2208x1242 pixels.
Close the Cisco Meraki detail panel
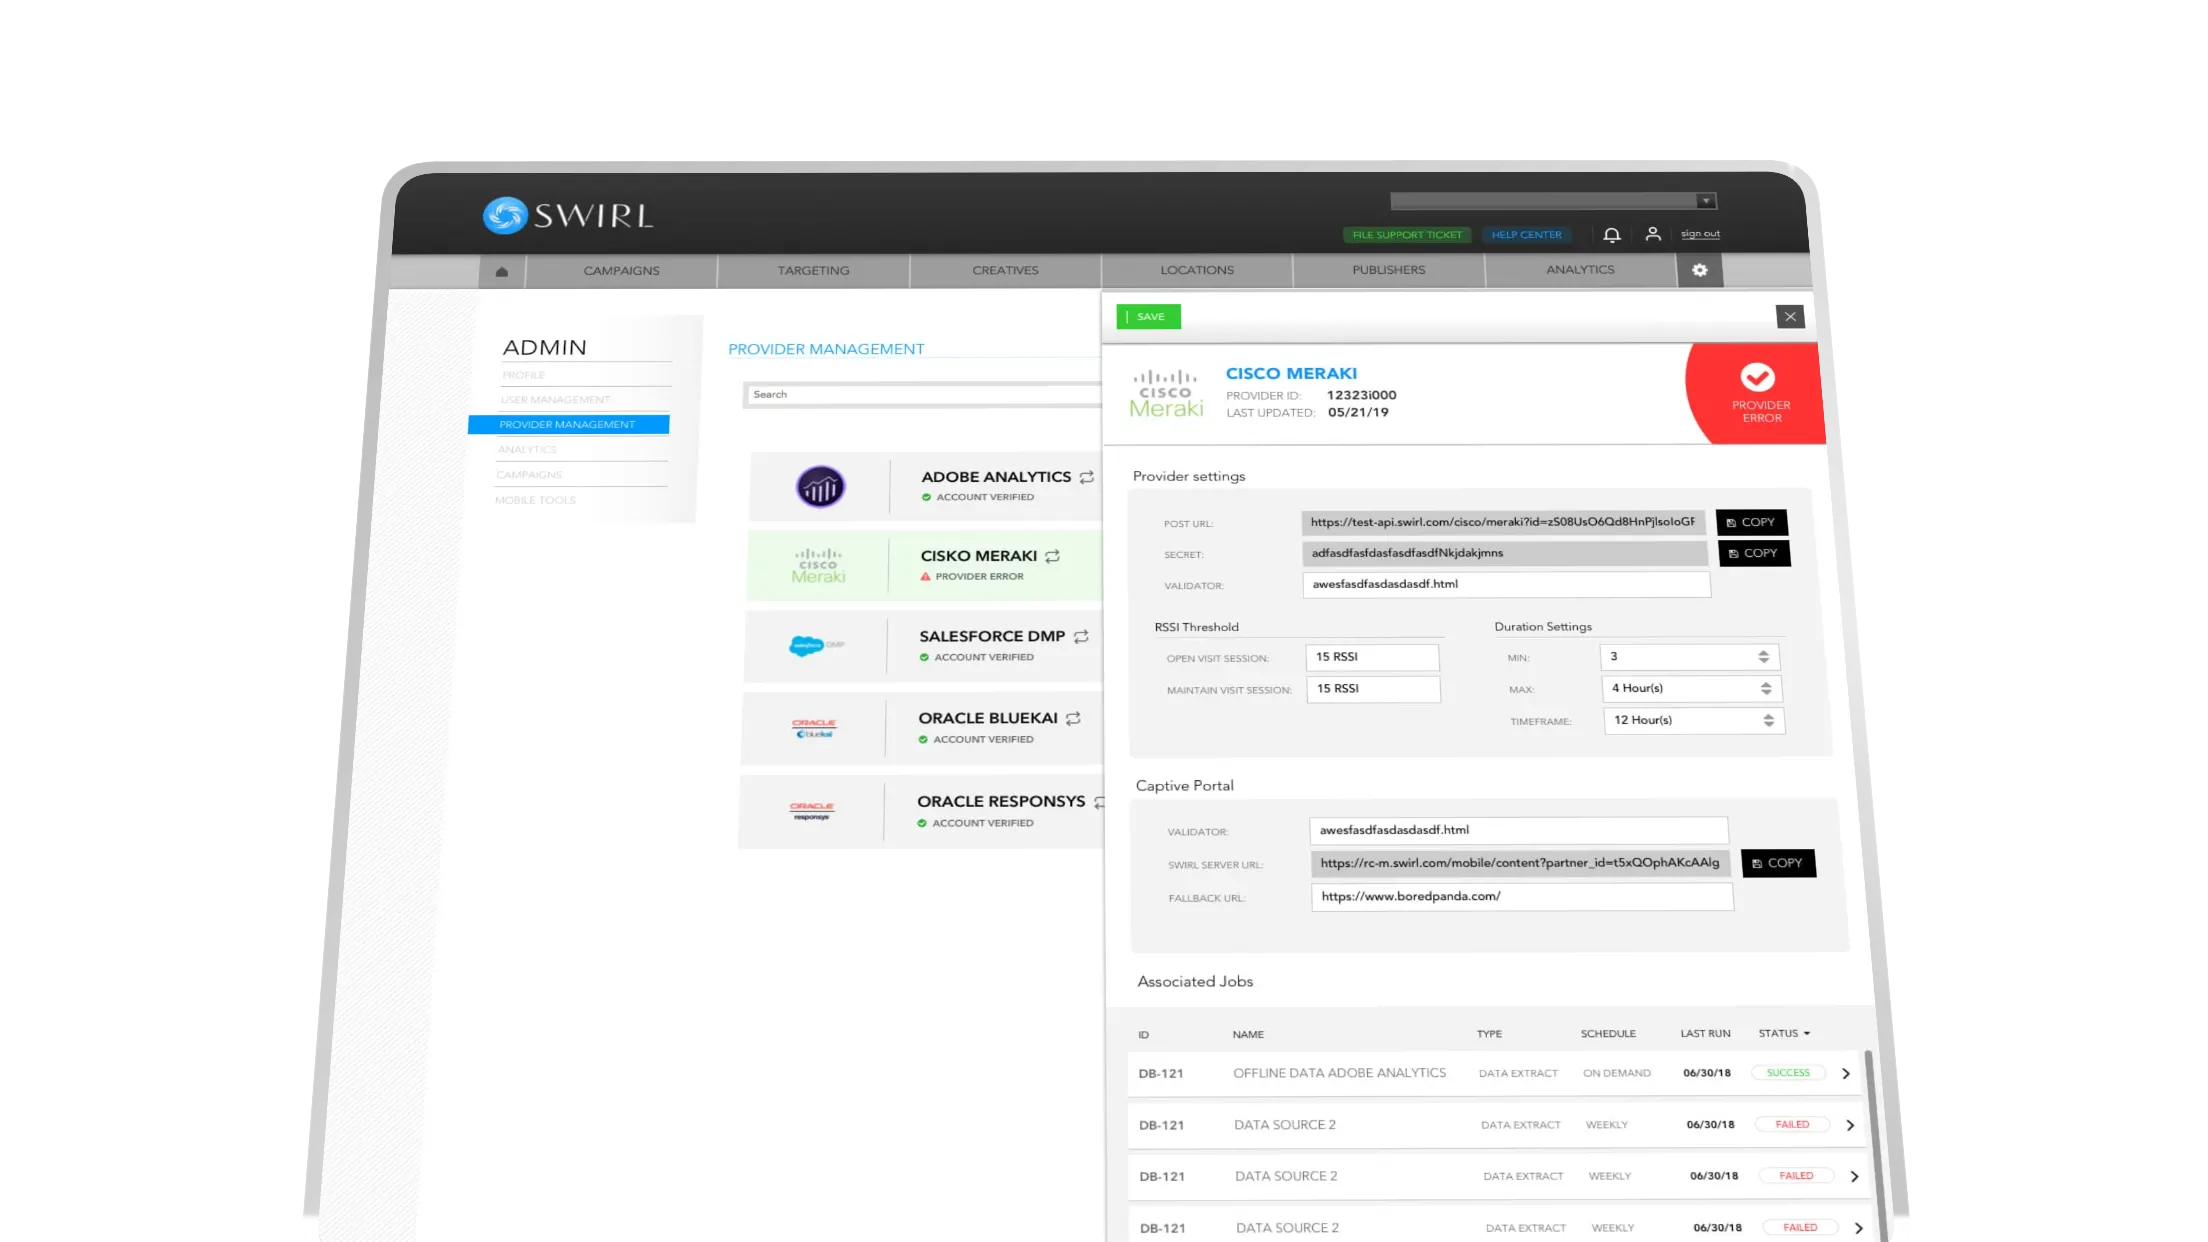tap(1790, 317)
